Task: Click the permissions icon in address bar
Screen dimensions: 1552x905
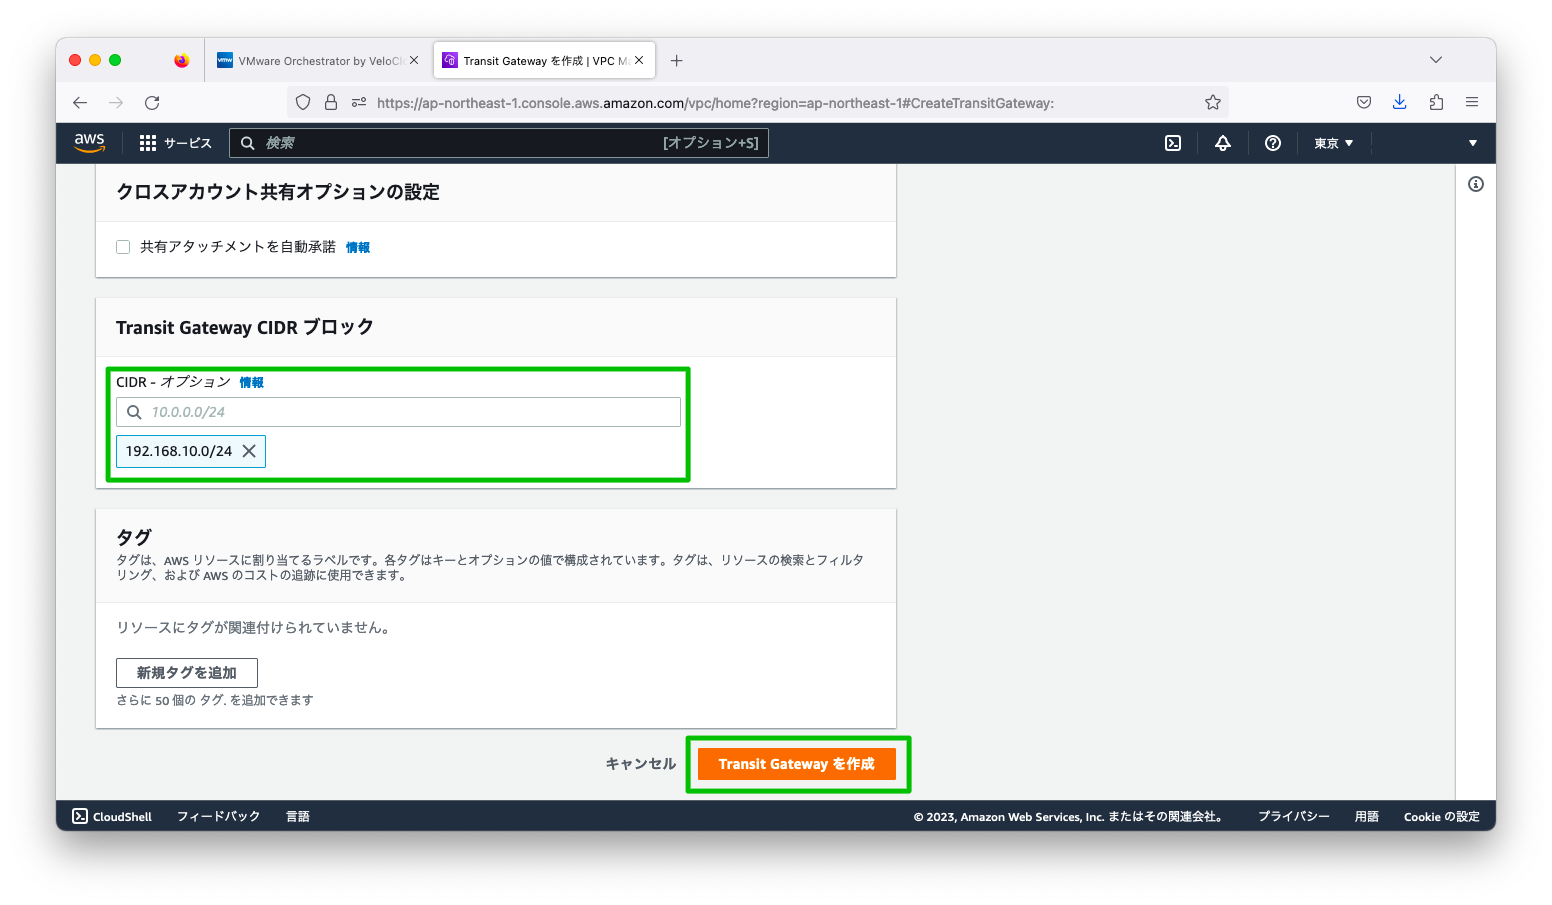Action: tap(358, 102)
